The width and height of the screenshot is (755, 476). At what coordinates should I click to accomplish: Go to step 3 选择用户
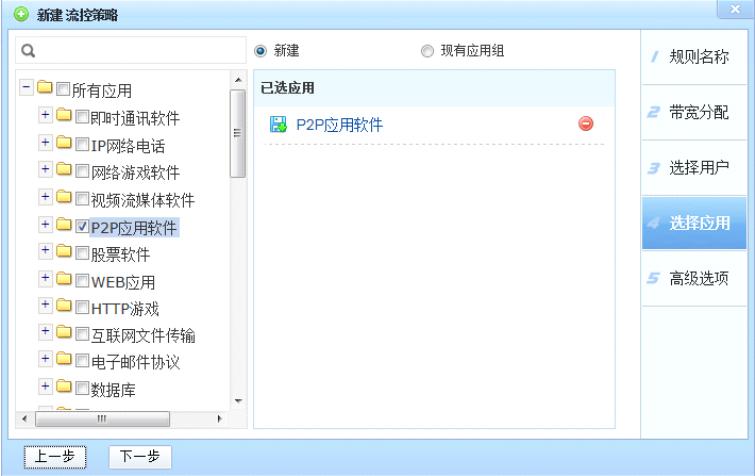(694, 167)
